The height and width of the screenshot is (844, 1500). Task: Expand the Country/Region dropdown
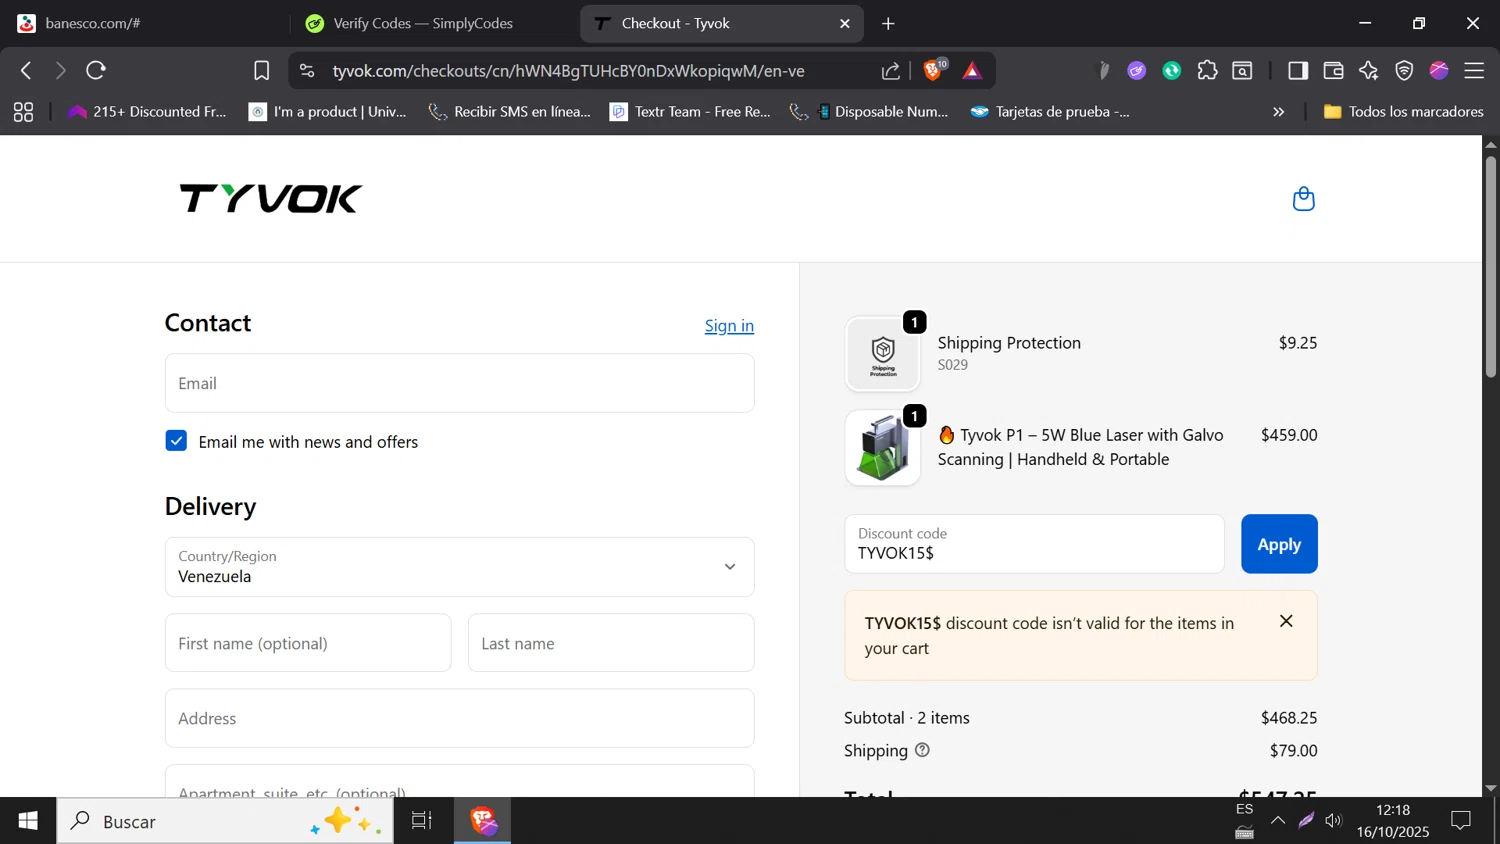[x=459, y=567]
